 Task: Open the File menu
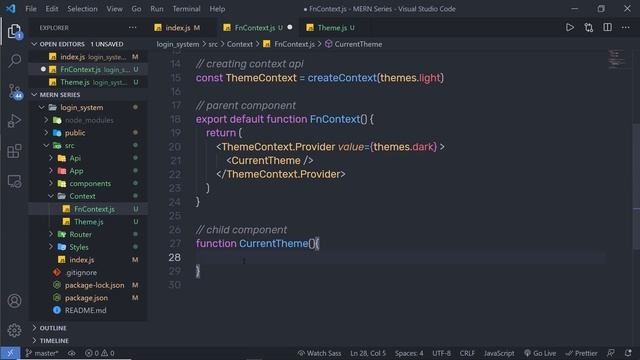(x=31, y=9)
